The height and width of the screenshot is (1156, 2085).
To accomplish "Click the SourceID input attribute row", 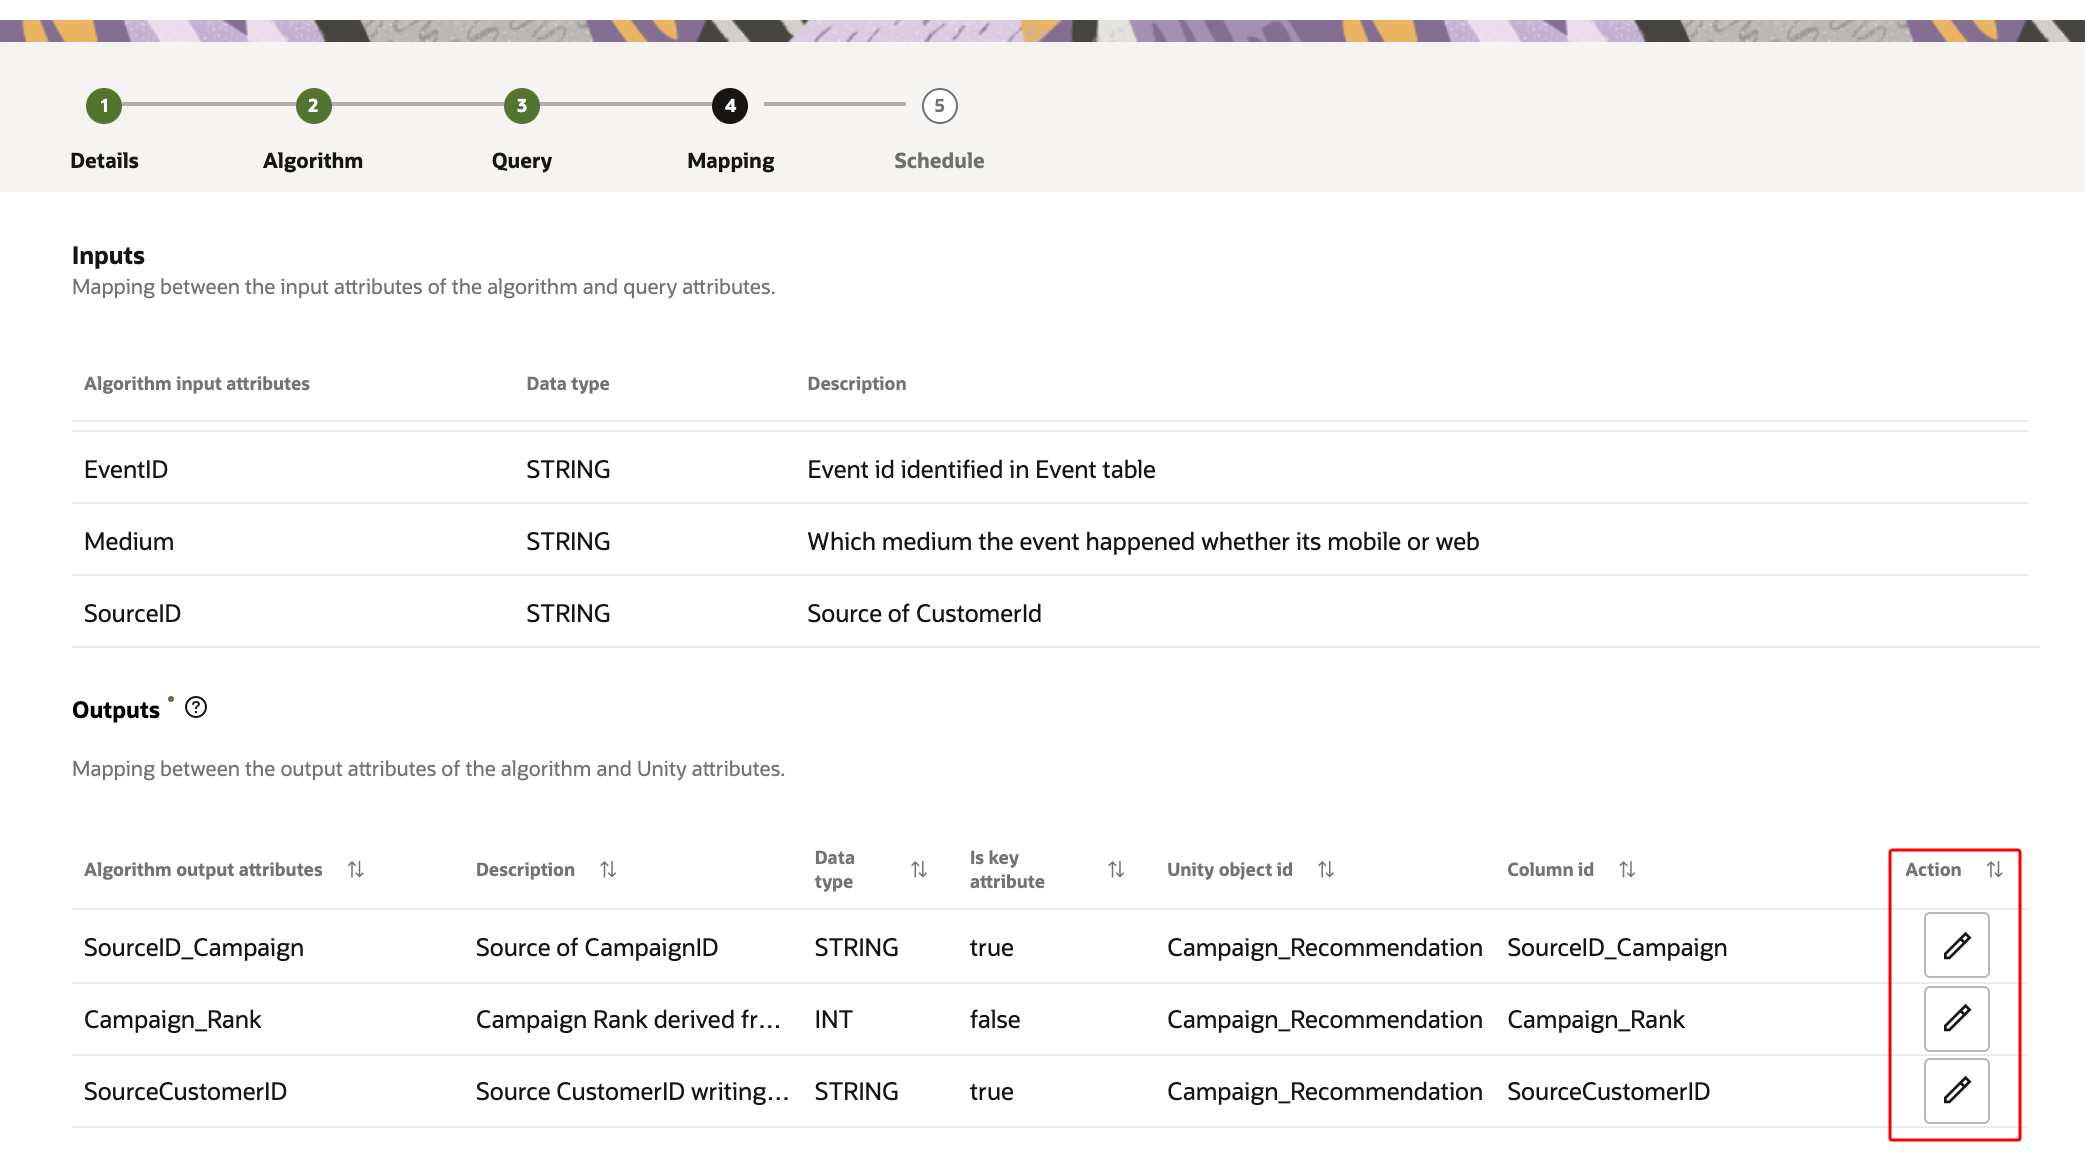I will pos(132,613).
